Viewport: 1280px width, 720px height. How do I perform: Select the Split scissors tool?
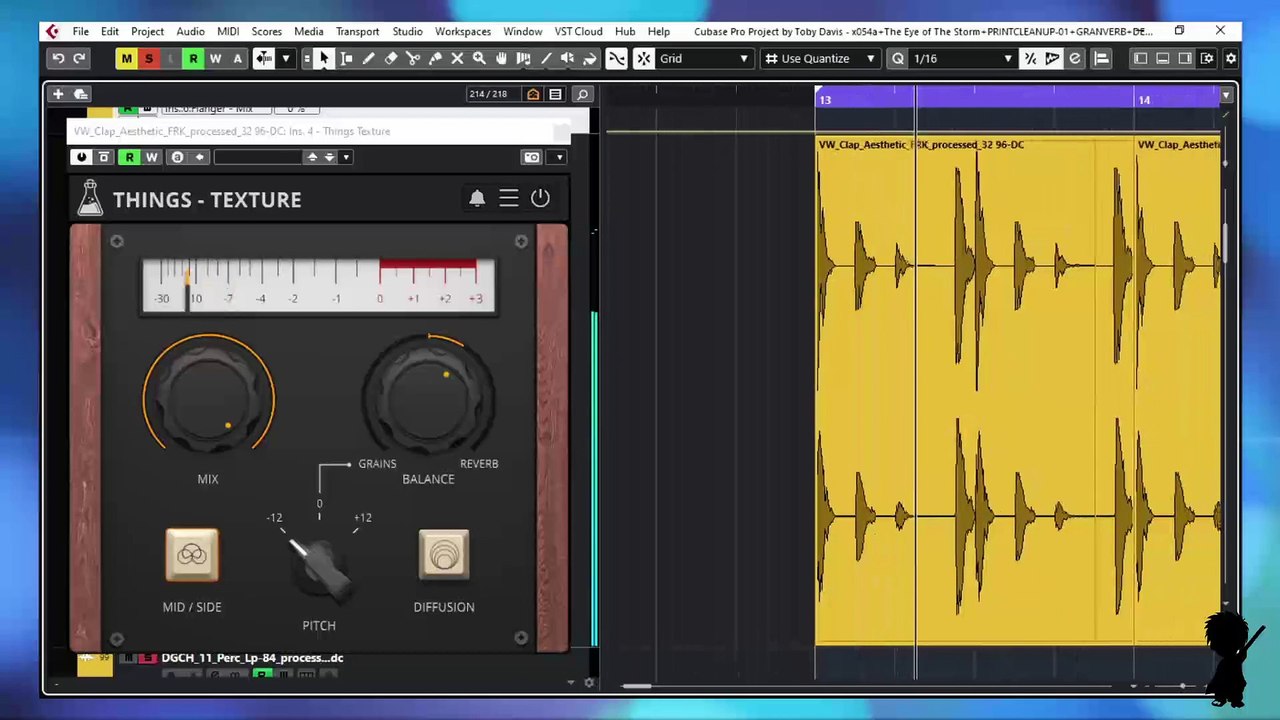413,59
